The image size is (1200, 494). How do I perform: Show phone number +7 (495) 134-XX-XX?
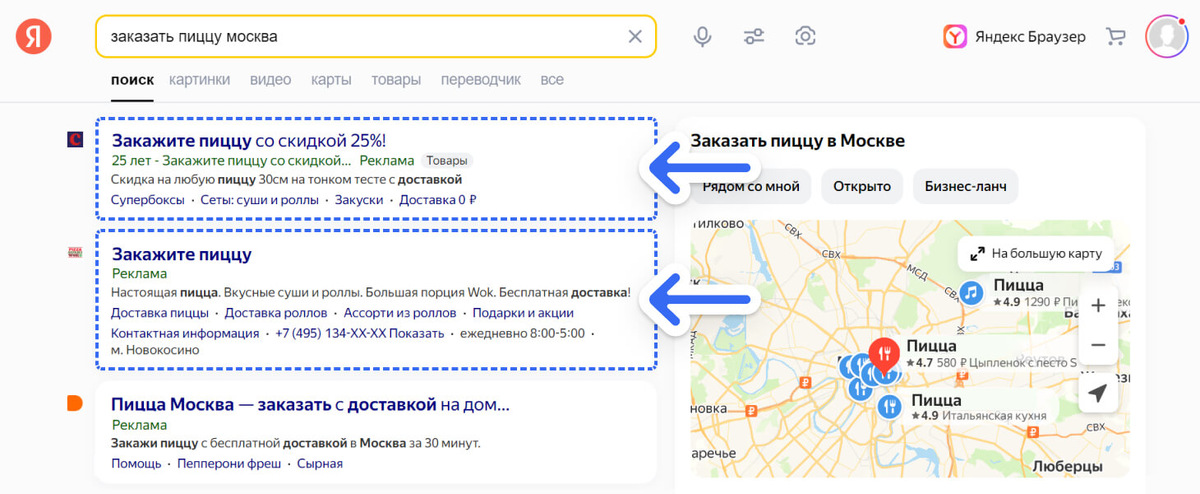click(360, 333)
